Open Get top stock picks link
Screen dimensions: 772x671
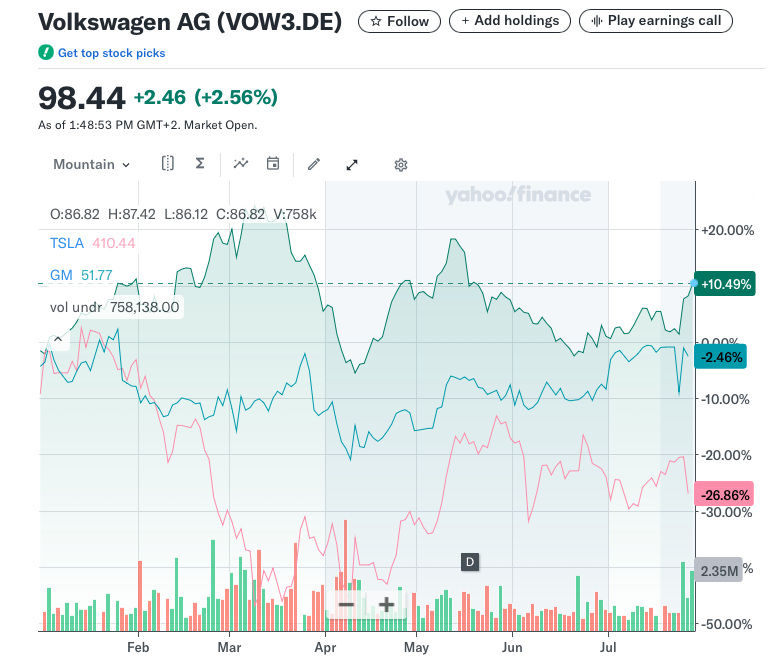pyautogui.click(x=111, y=52)
